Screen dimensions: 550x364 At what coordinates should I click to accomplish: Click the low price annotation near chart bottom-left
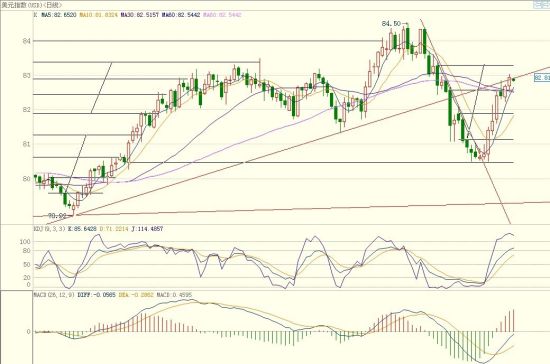click(57, 216)
